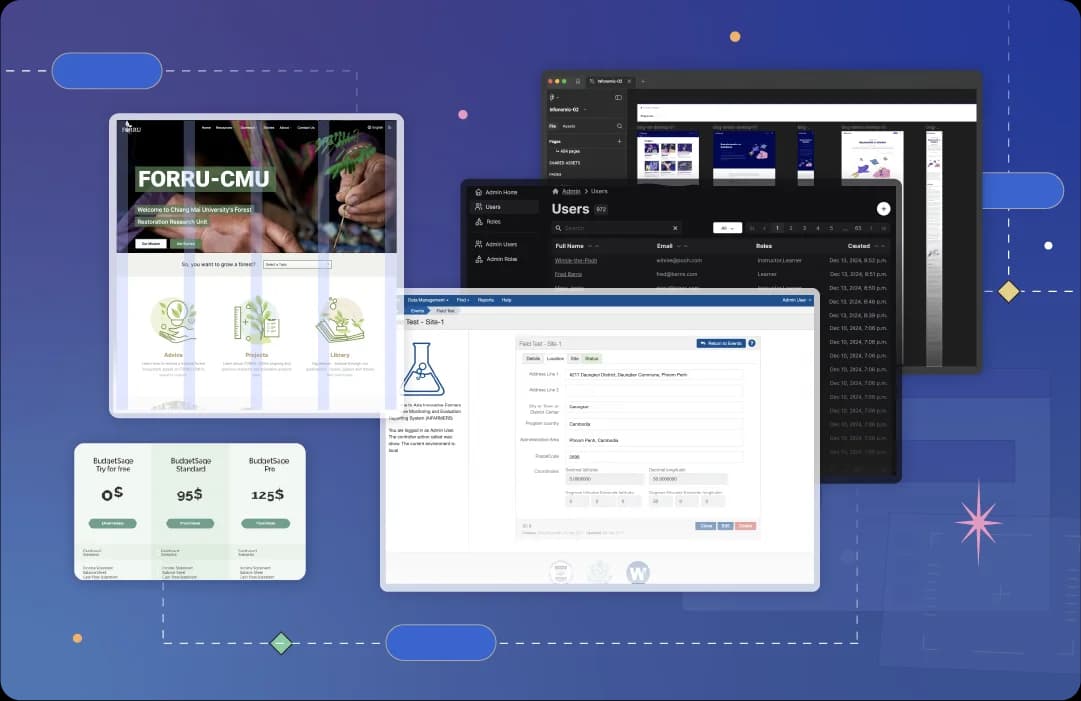Open the All filter dropdown on the Users page
The image size is (1081, 701).
click(x=727, y=227)
